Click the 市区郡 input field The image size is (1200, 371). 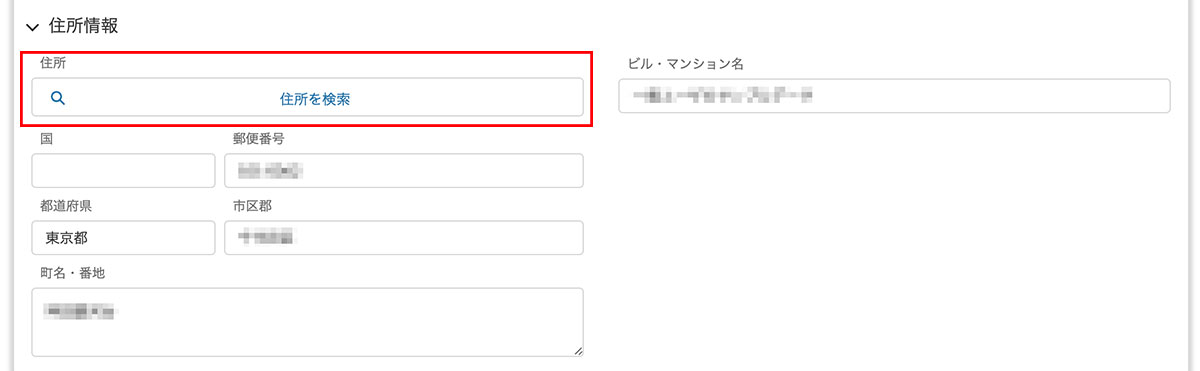(404, 238)
